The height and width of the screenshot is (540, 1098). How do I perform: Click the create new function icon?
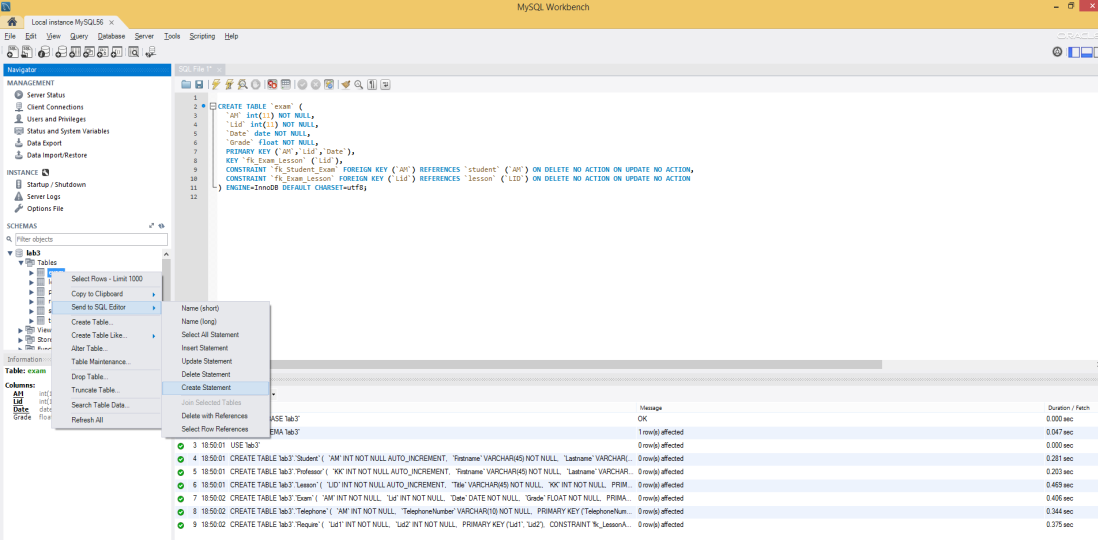[x=116, y=51]
